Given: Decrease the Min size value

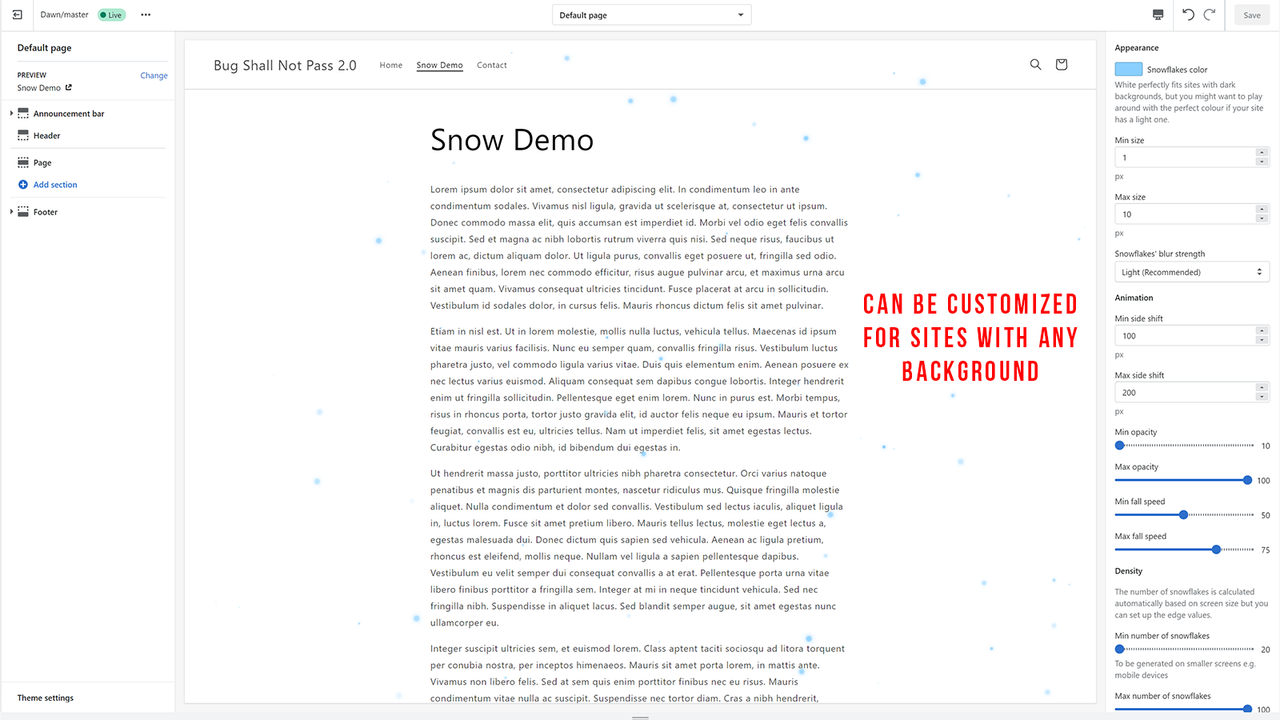Looking at the screenshot, I should 1262,162.
